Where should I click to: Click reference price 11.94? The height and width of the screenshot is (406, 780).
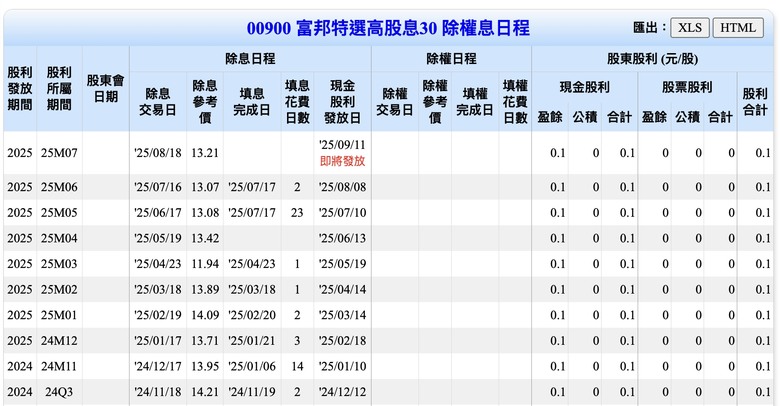(205, 264)
